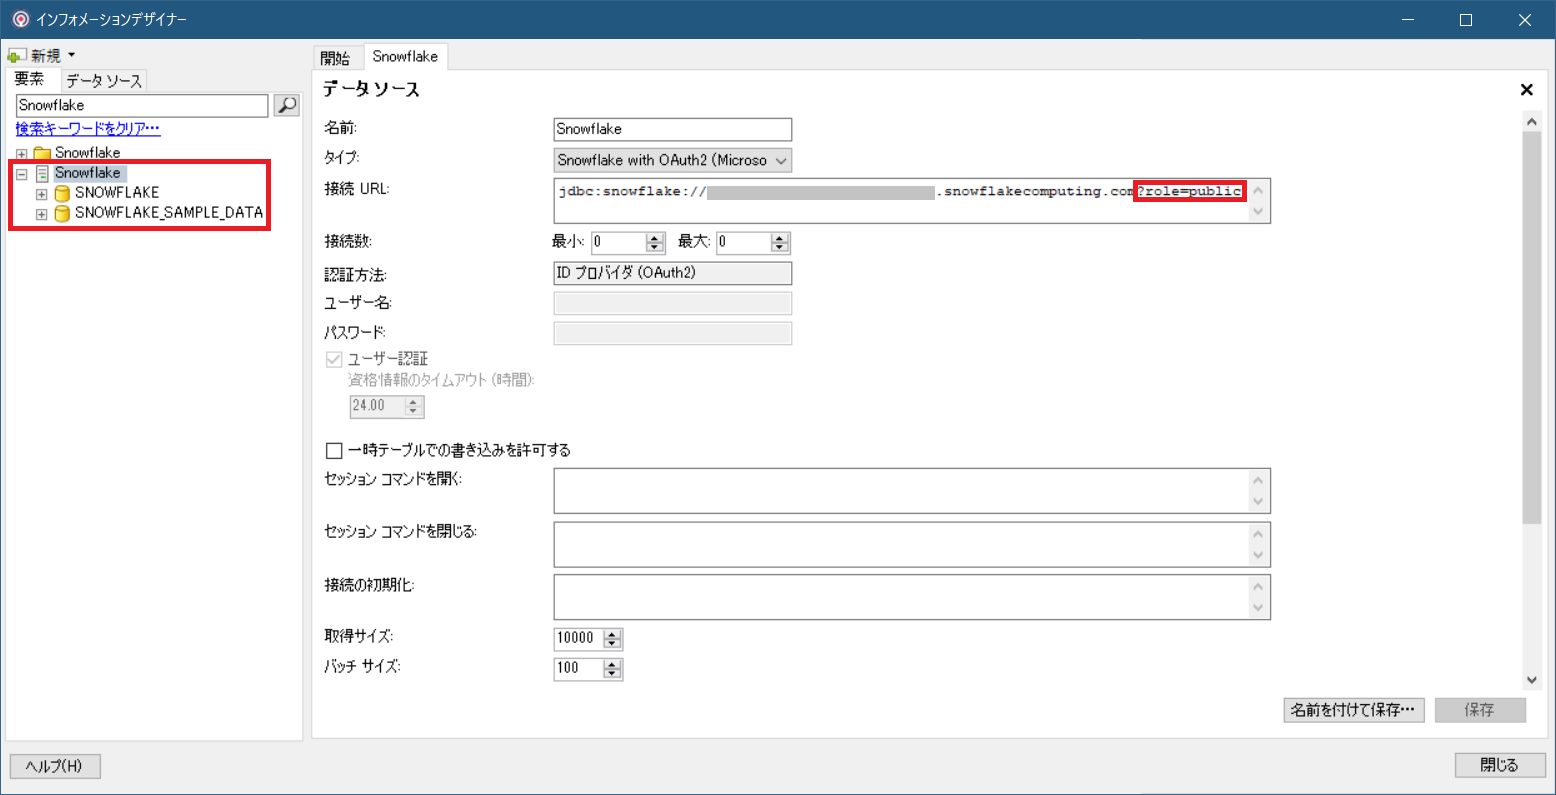Click the 認証方法 field

click(673, 273)
